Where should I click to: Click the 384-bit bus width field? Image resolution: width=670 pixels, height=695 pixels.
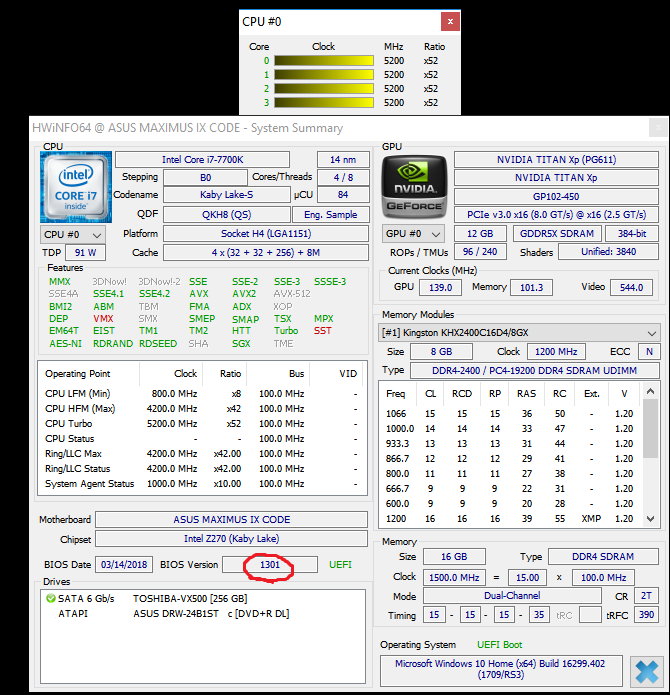coord(632,234)
